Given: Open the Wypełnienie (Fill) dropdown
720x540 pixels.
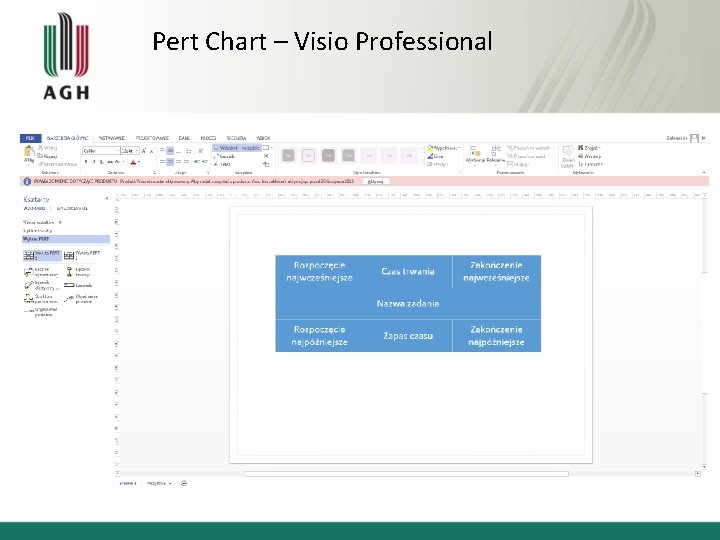Looking at the screenshot, I should pyautogui.click(x=444, y=148).
